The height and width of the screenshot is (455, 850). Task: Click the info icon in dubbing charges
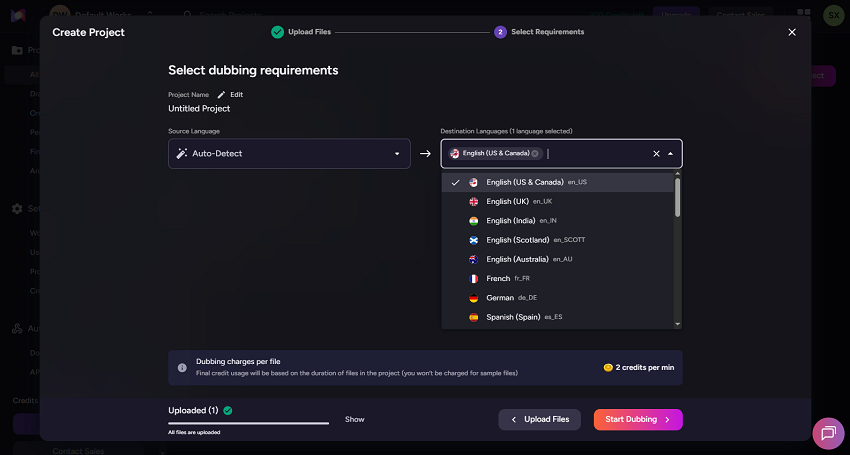coord(182,368)
